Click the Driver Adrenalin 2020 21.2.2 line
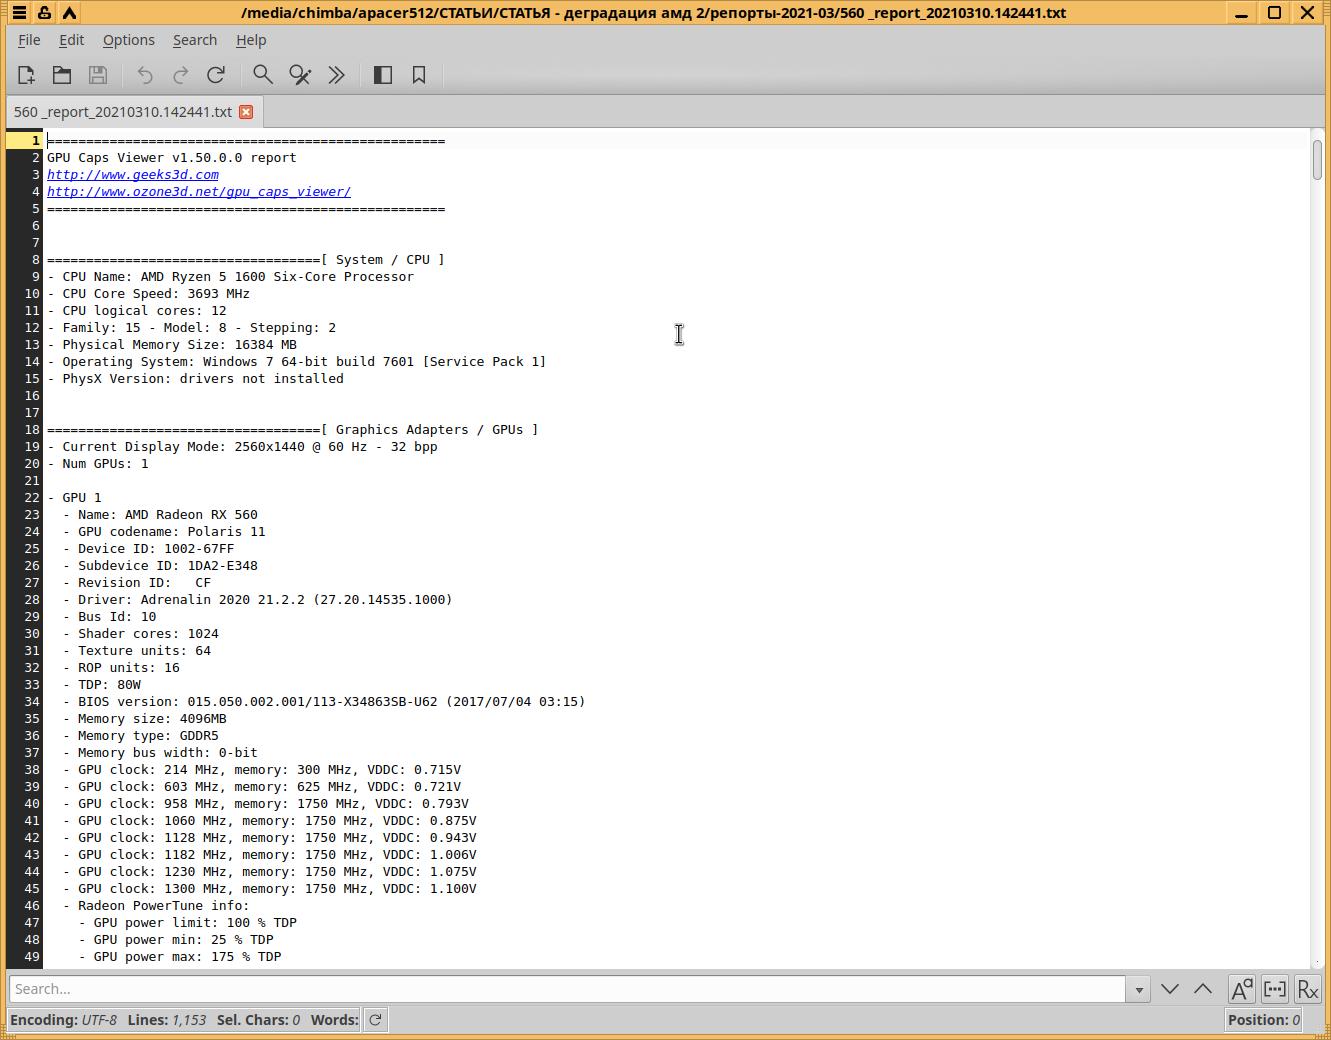 point(258,600)
